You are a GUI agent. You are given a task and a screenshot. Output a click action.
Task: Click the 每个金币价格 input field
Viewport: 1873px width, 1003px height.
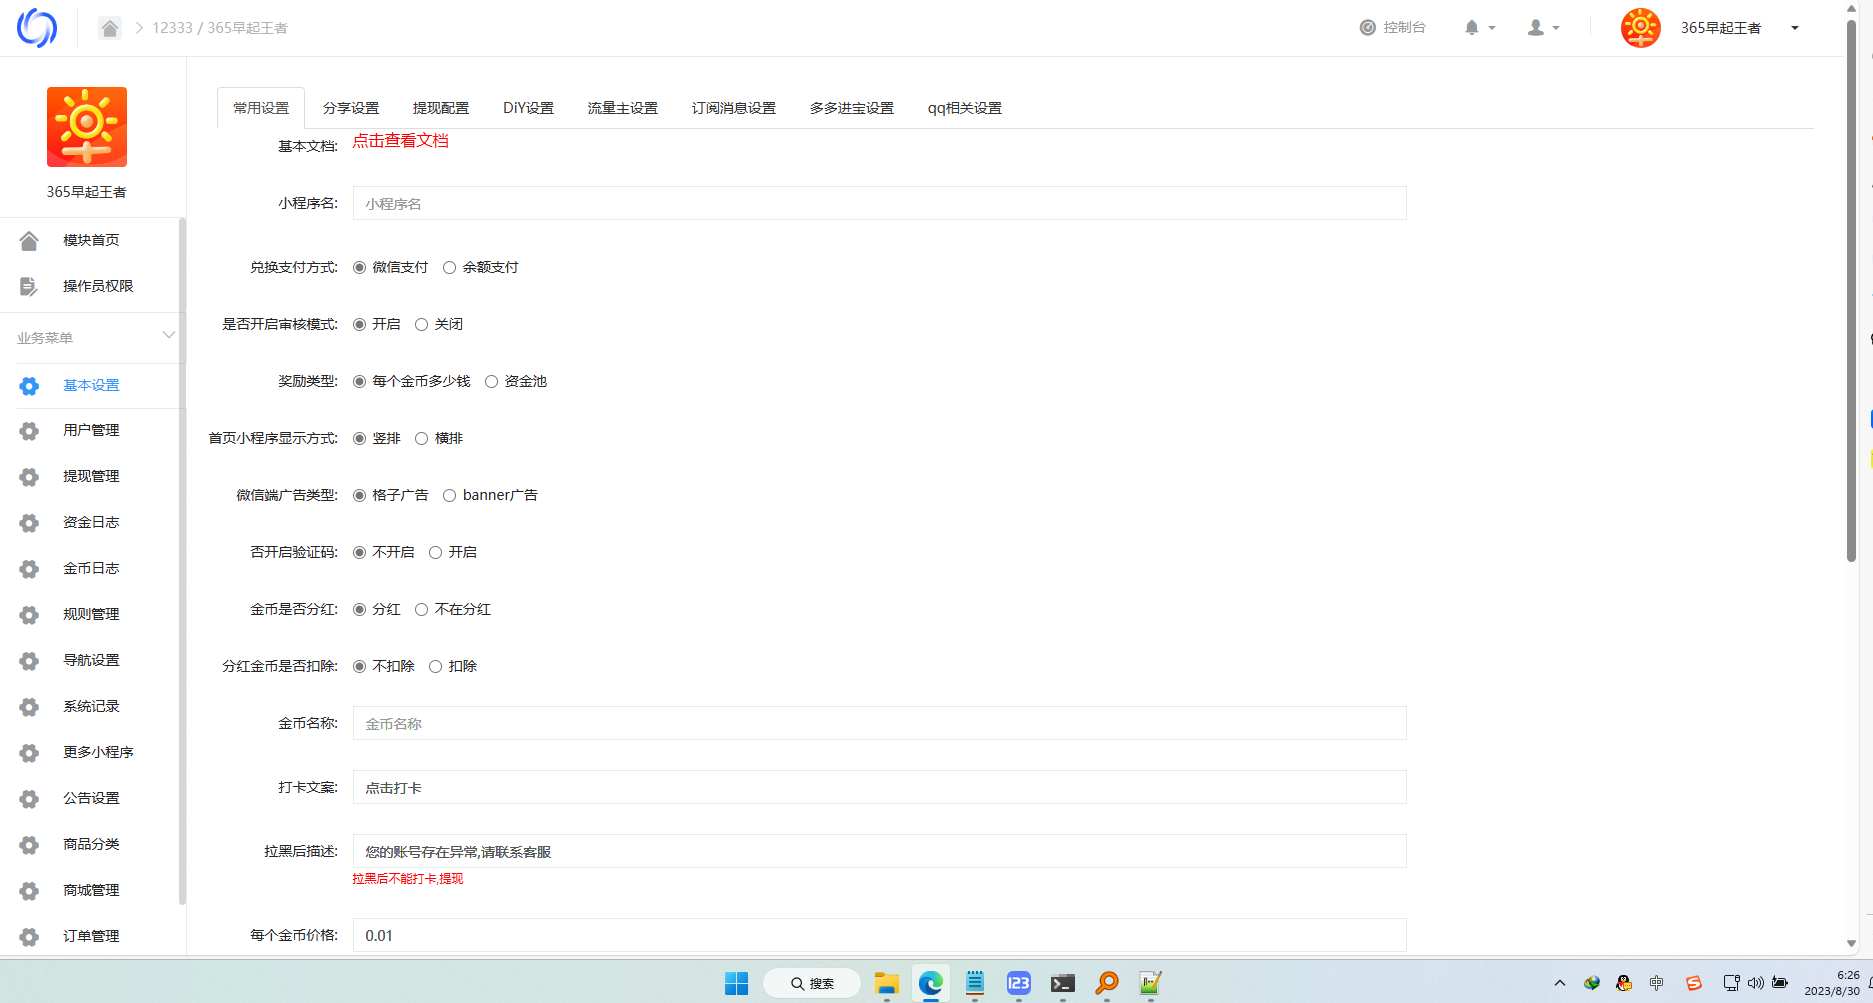(x=879, y=935)
